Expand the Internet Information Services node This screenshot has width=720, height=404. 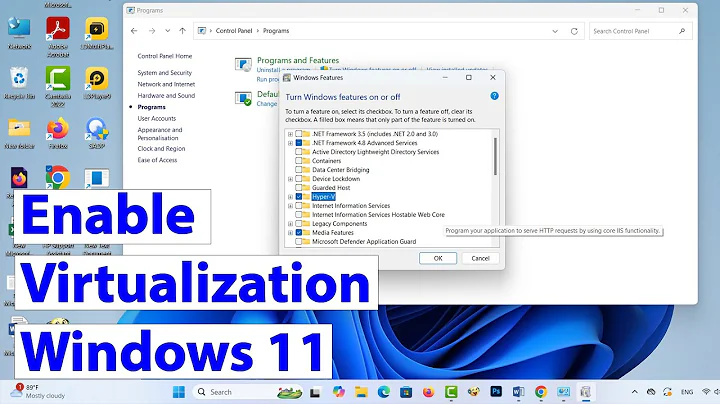click(x=290, y=206)
